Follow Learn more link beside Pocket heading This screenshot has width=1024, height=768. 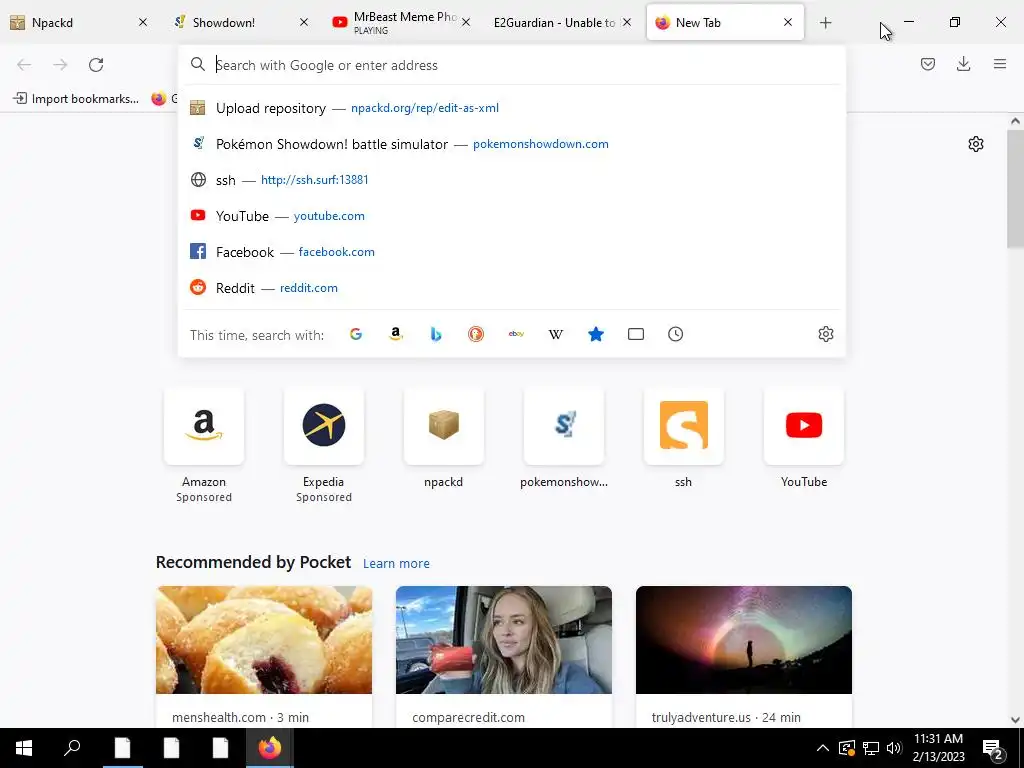pyautogui.click(x=396, y=564)
